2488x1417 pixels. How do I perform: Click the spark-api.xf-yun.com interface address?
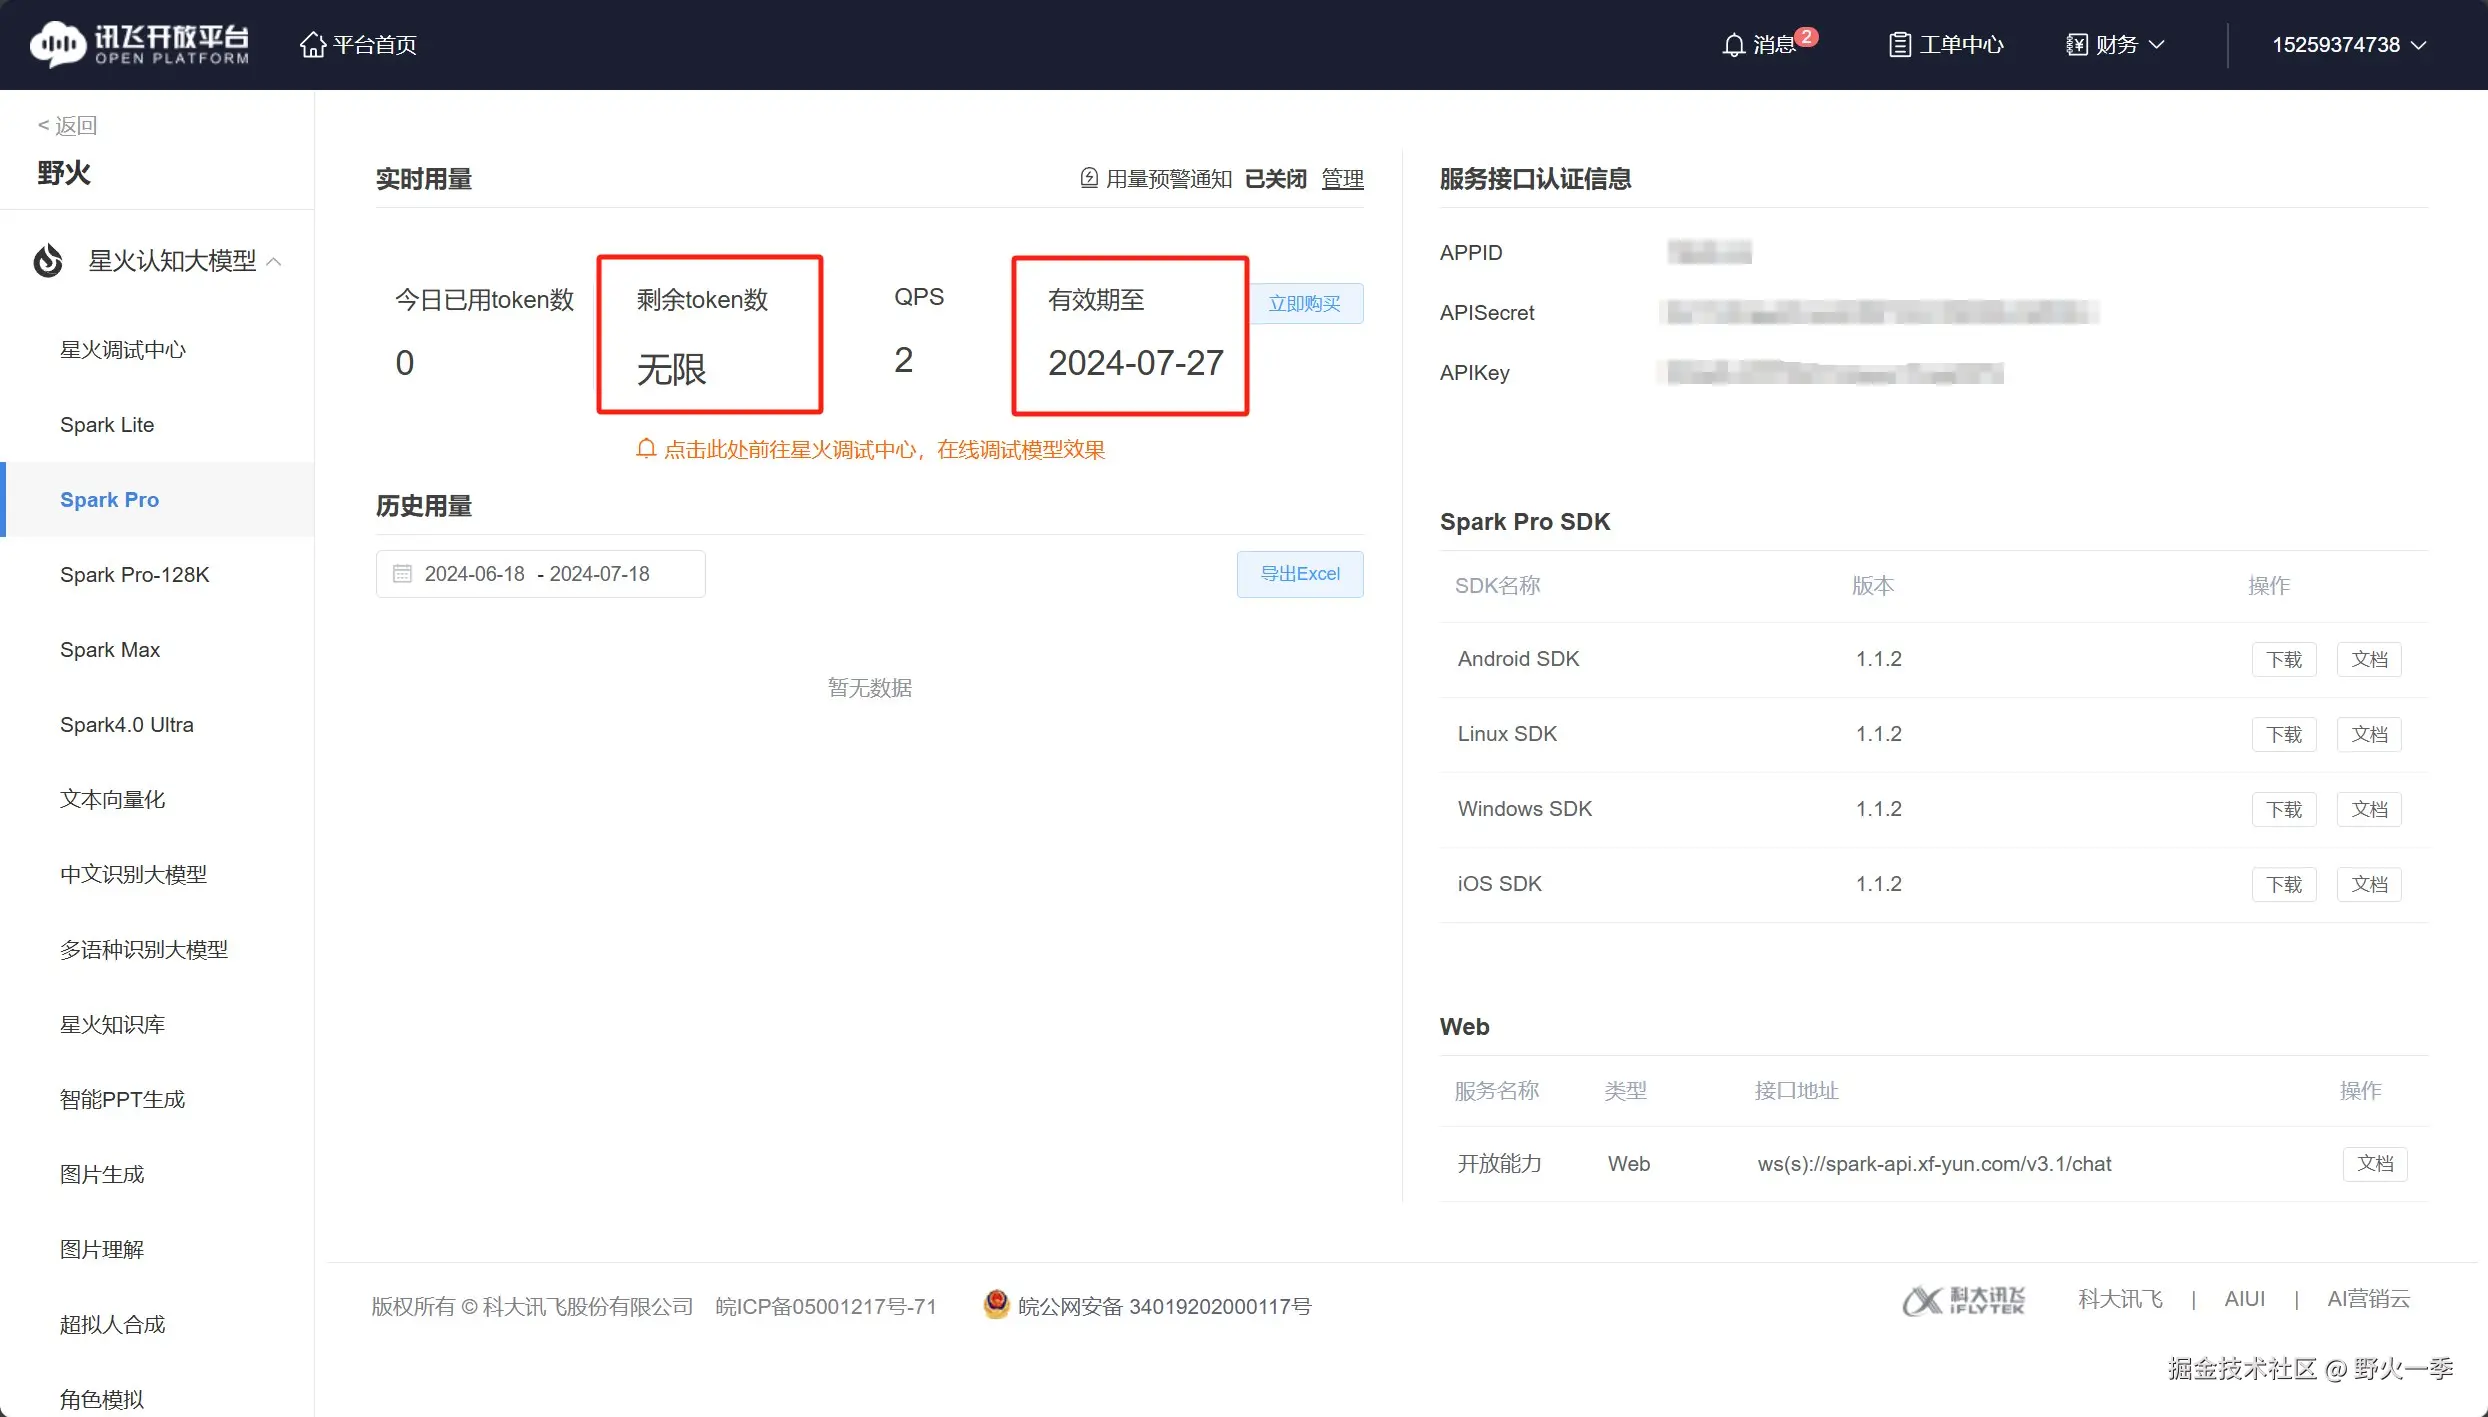1934,1164
